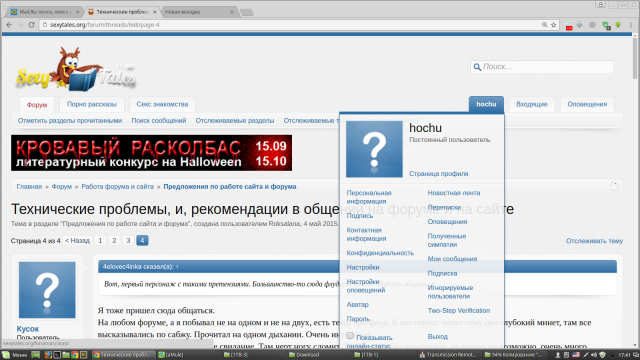Select 'Пароль' in the account menu
This screenshot has width=640, height=360.
[358, 319]
